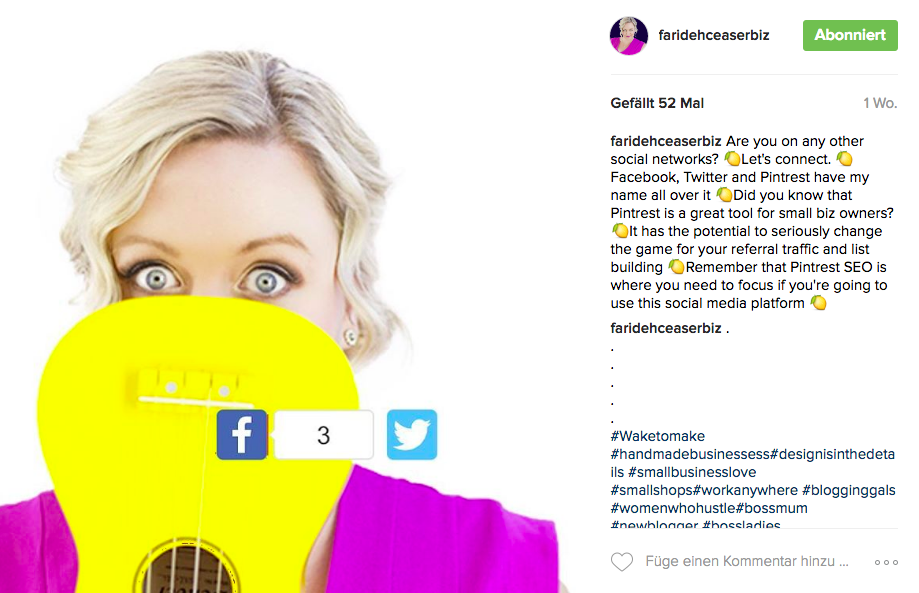
Task: Click the Füge einen Kommentar hinzu field
Action: point(747,561)
